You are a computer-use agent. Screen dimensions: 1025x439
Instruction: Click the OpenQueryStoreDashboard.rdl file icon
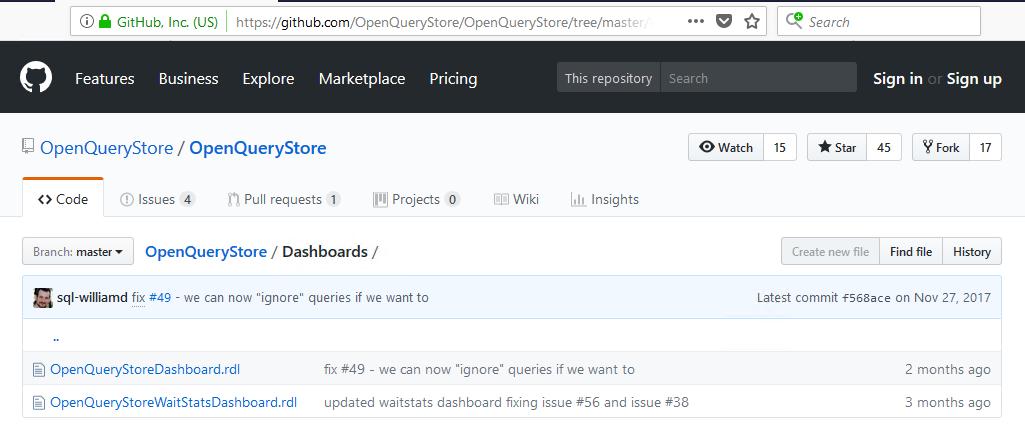39,370
